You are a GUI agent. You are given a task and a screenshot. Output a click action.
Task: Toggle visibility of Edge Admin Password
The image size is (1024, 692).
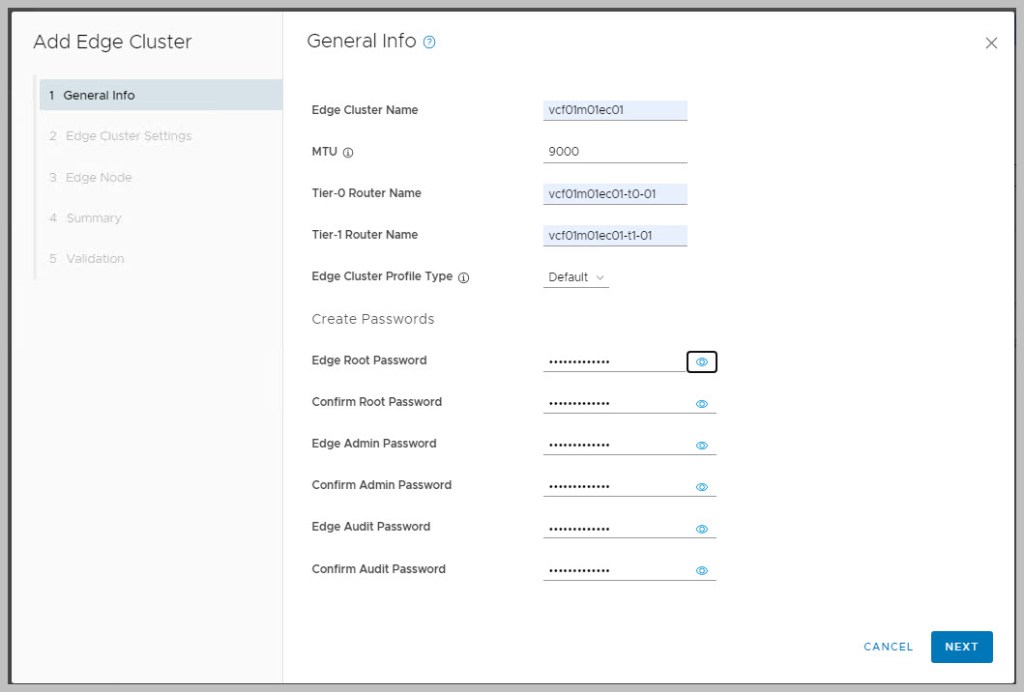702,446
